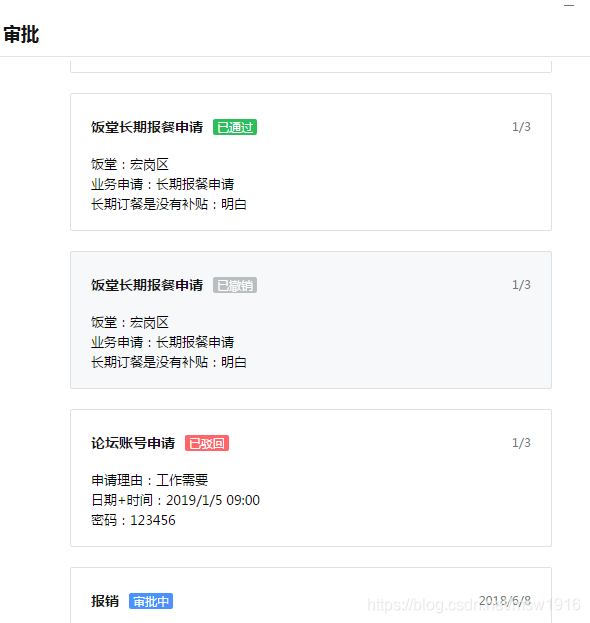This screenshot has height=623, width=590.
Task: Click 长期订餐是没有补贴:明白 in the 已撤销 card
Action: click(x=169, y=362)
